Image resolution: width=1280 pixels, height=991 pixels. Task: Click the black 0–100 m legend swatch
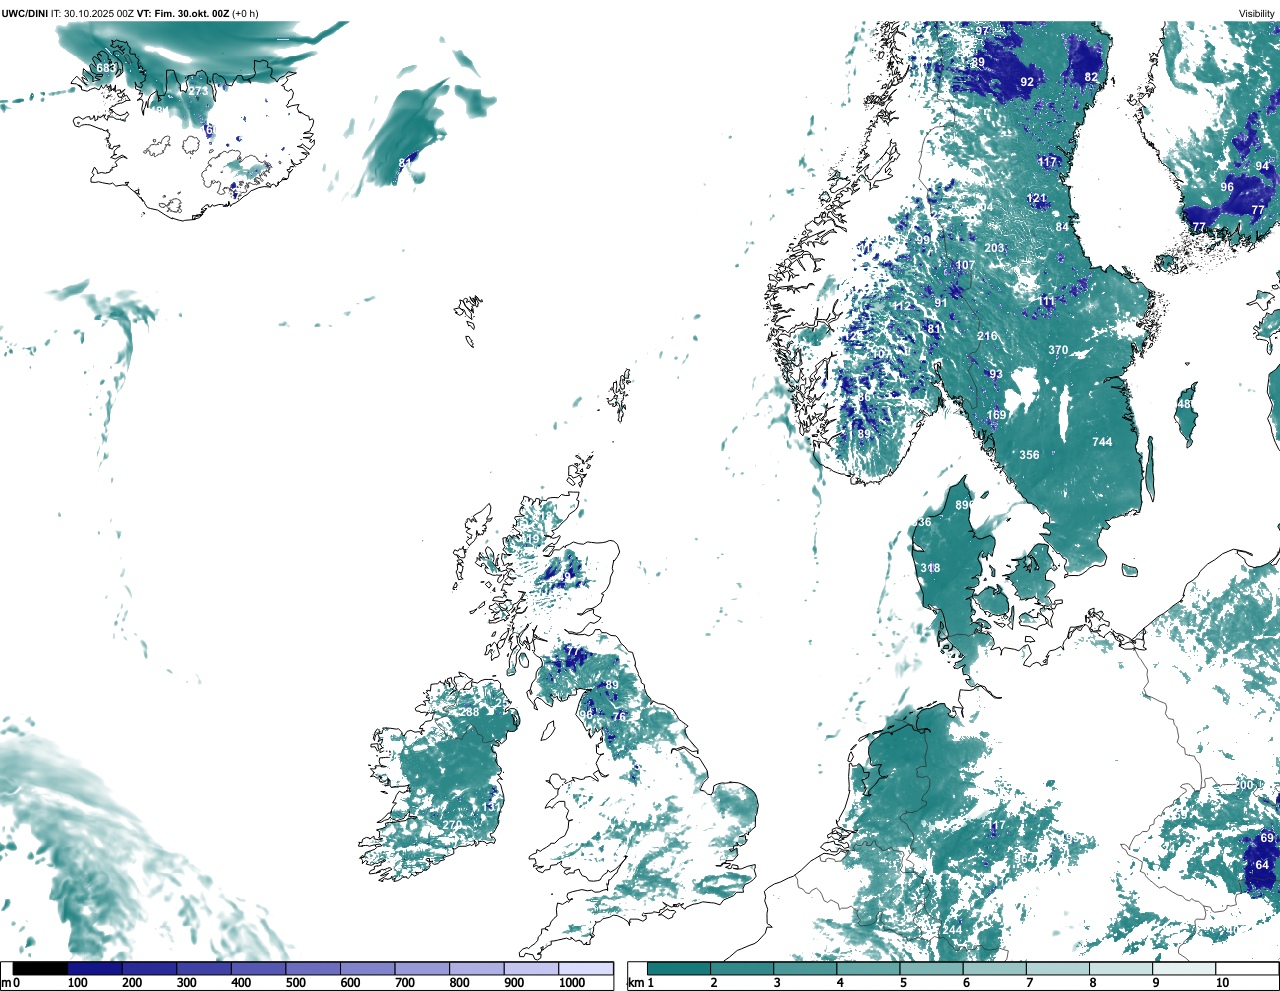pyautogui.click(x=40, y=968)
